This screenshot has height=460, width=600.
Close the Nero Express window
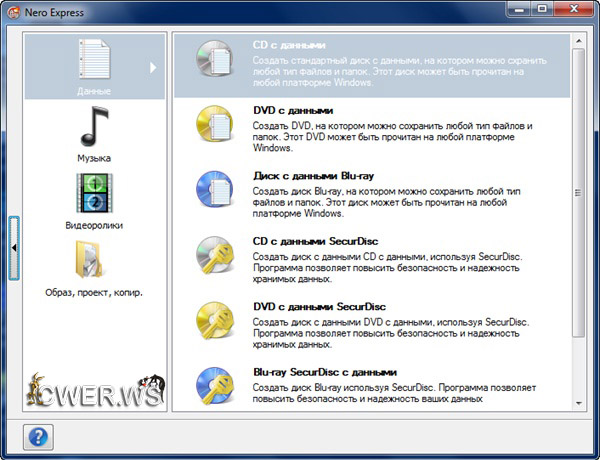[x=571, y=9]
